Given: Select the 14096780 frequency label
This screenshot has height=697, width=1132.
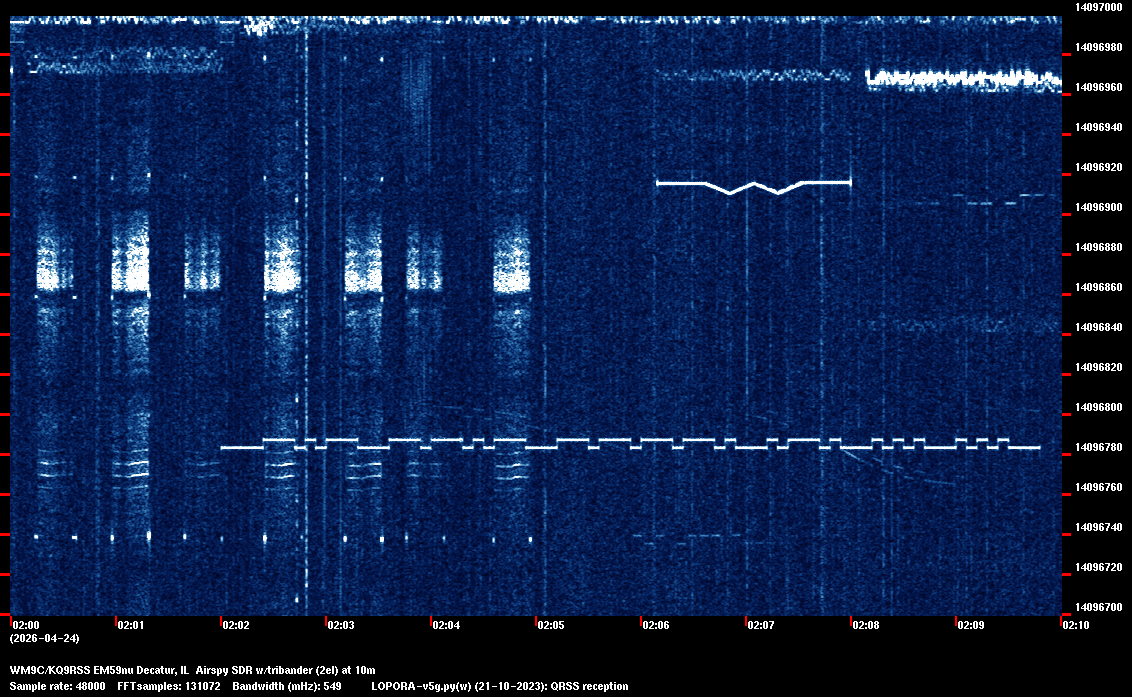Looking at the screenshot, I should pyautogui.click(x=1098, y=447).
